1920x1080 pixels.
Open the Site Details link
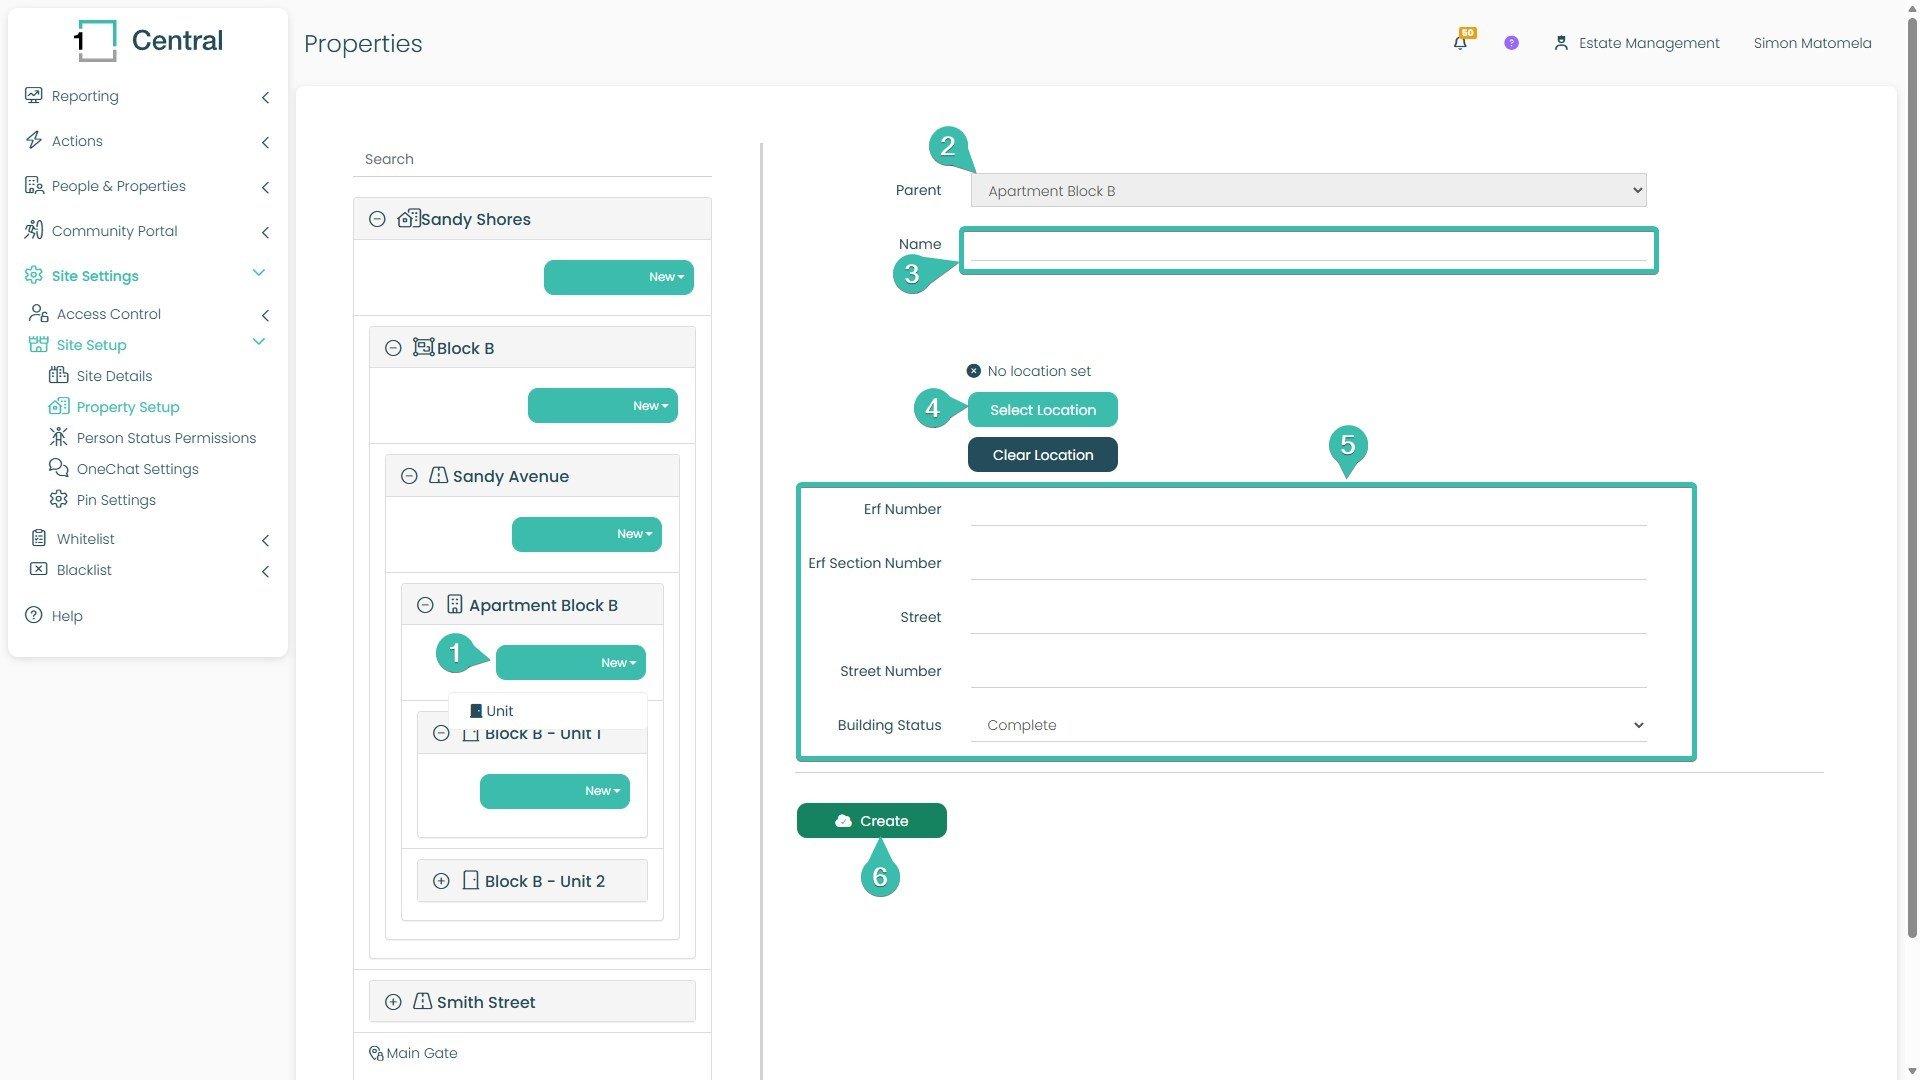(x=114, y=376)
